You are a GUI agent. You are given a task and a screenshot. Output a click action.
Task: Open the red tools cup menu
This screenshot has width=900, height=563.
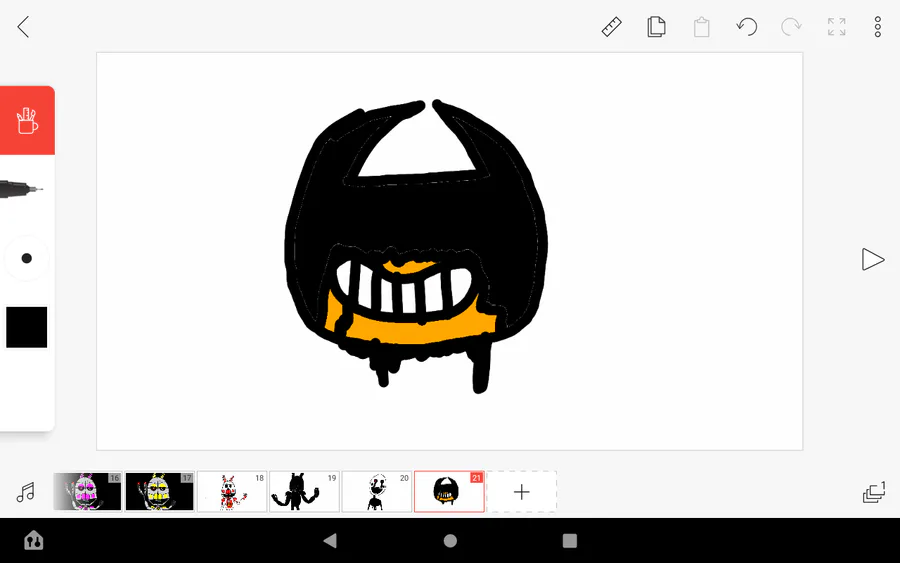[27, 121]
